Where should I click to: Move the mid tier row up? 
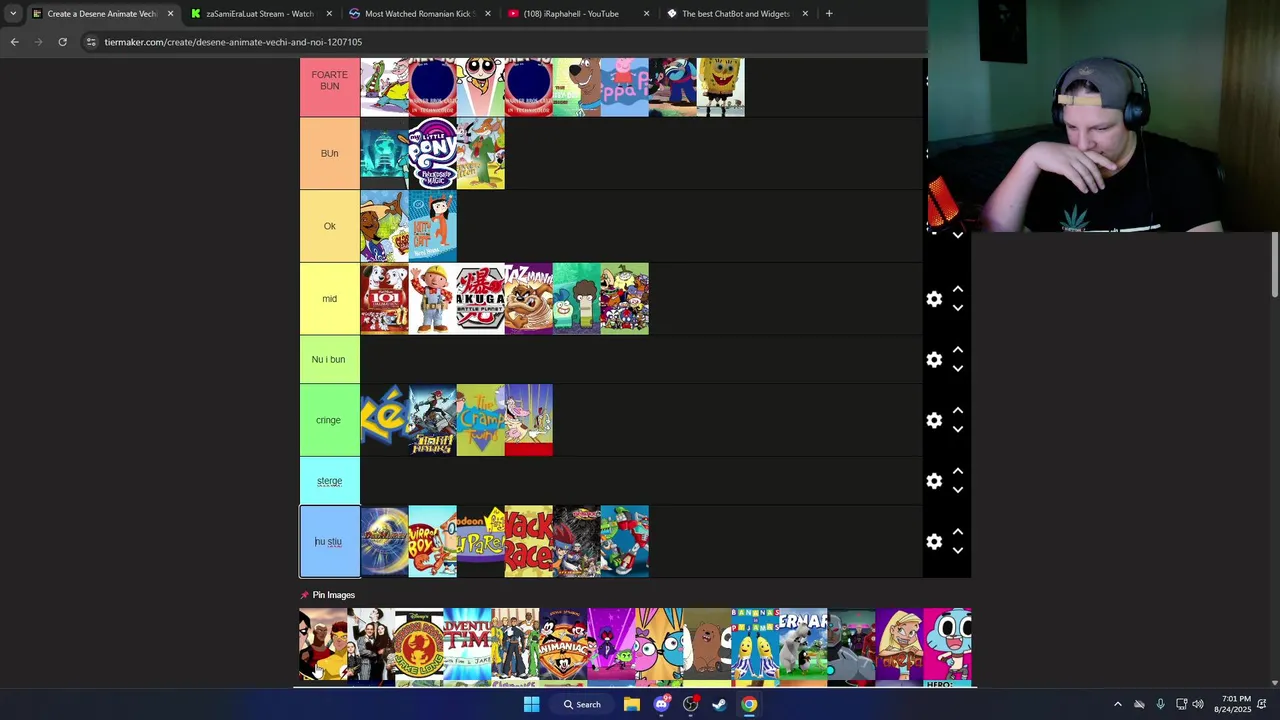958,289
